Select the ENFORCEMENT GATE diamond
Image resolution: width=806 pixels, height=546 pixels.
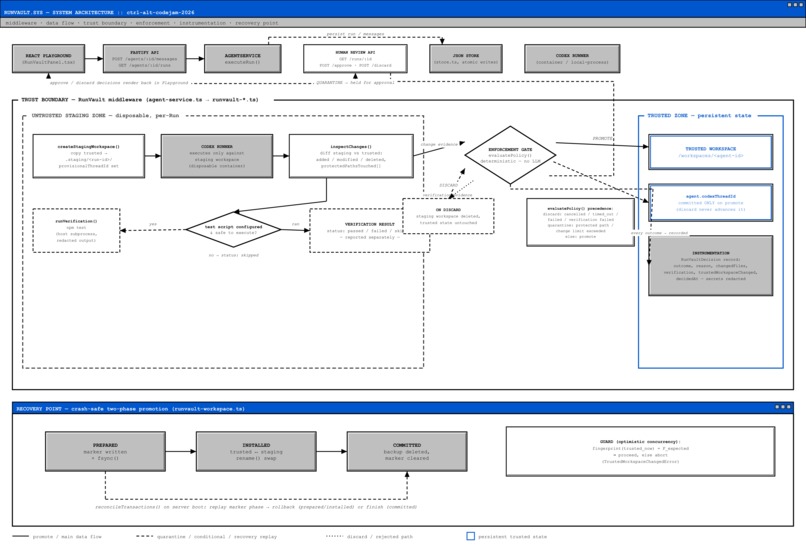510,155
